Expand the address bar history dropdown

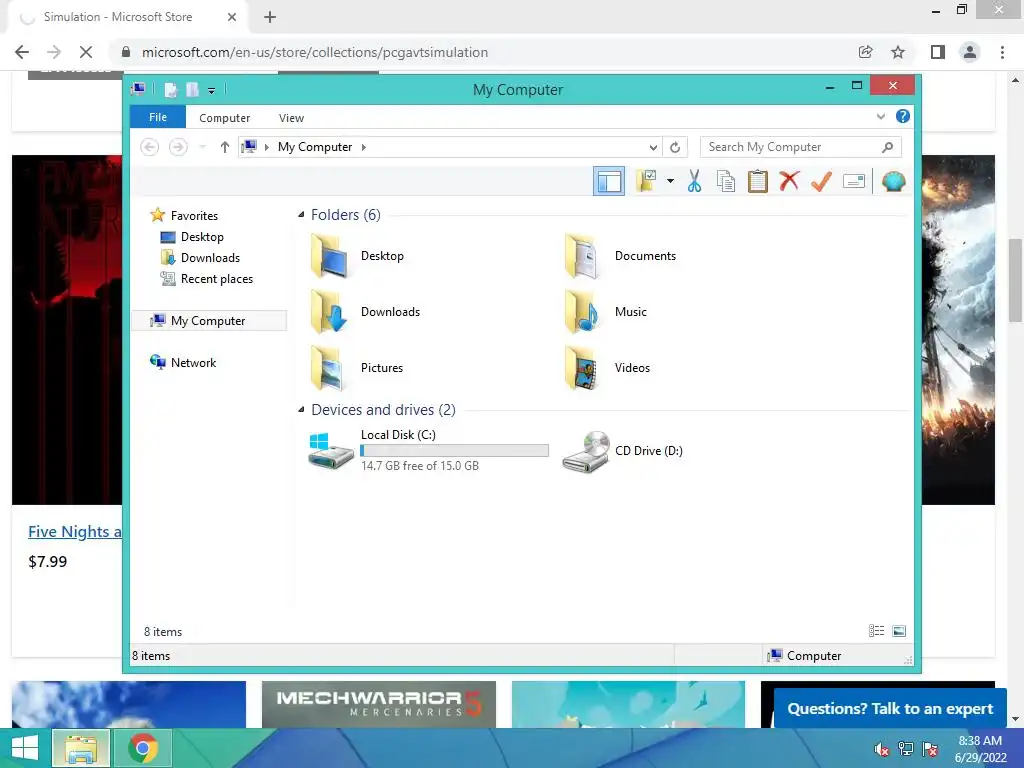(x=653, y=148)
